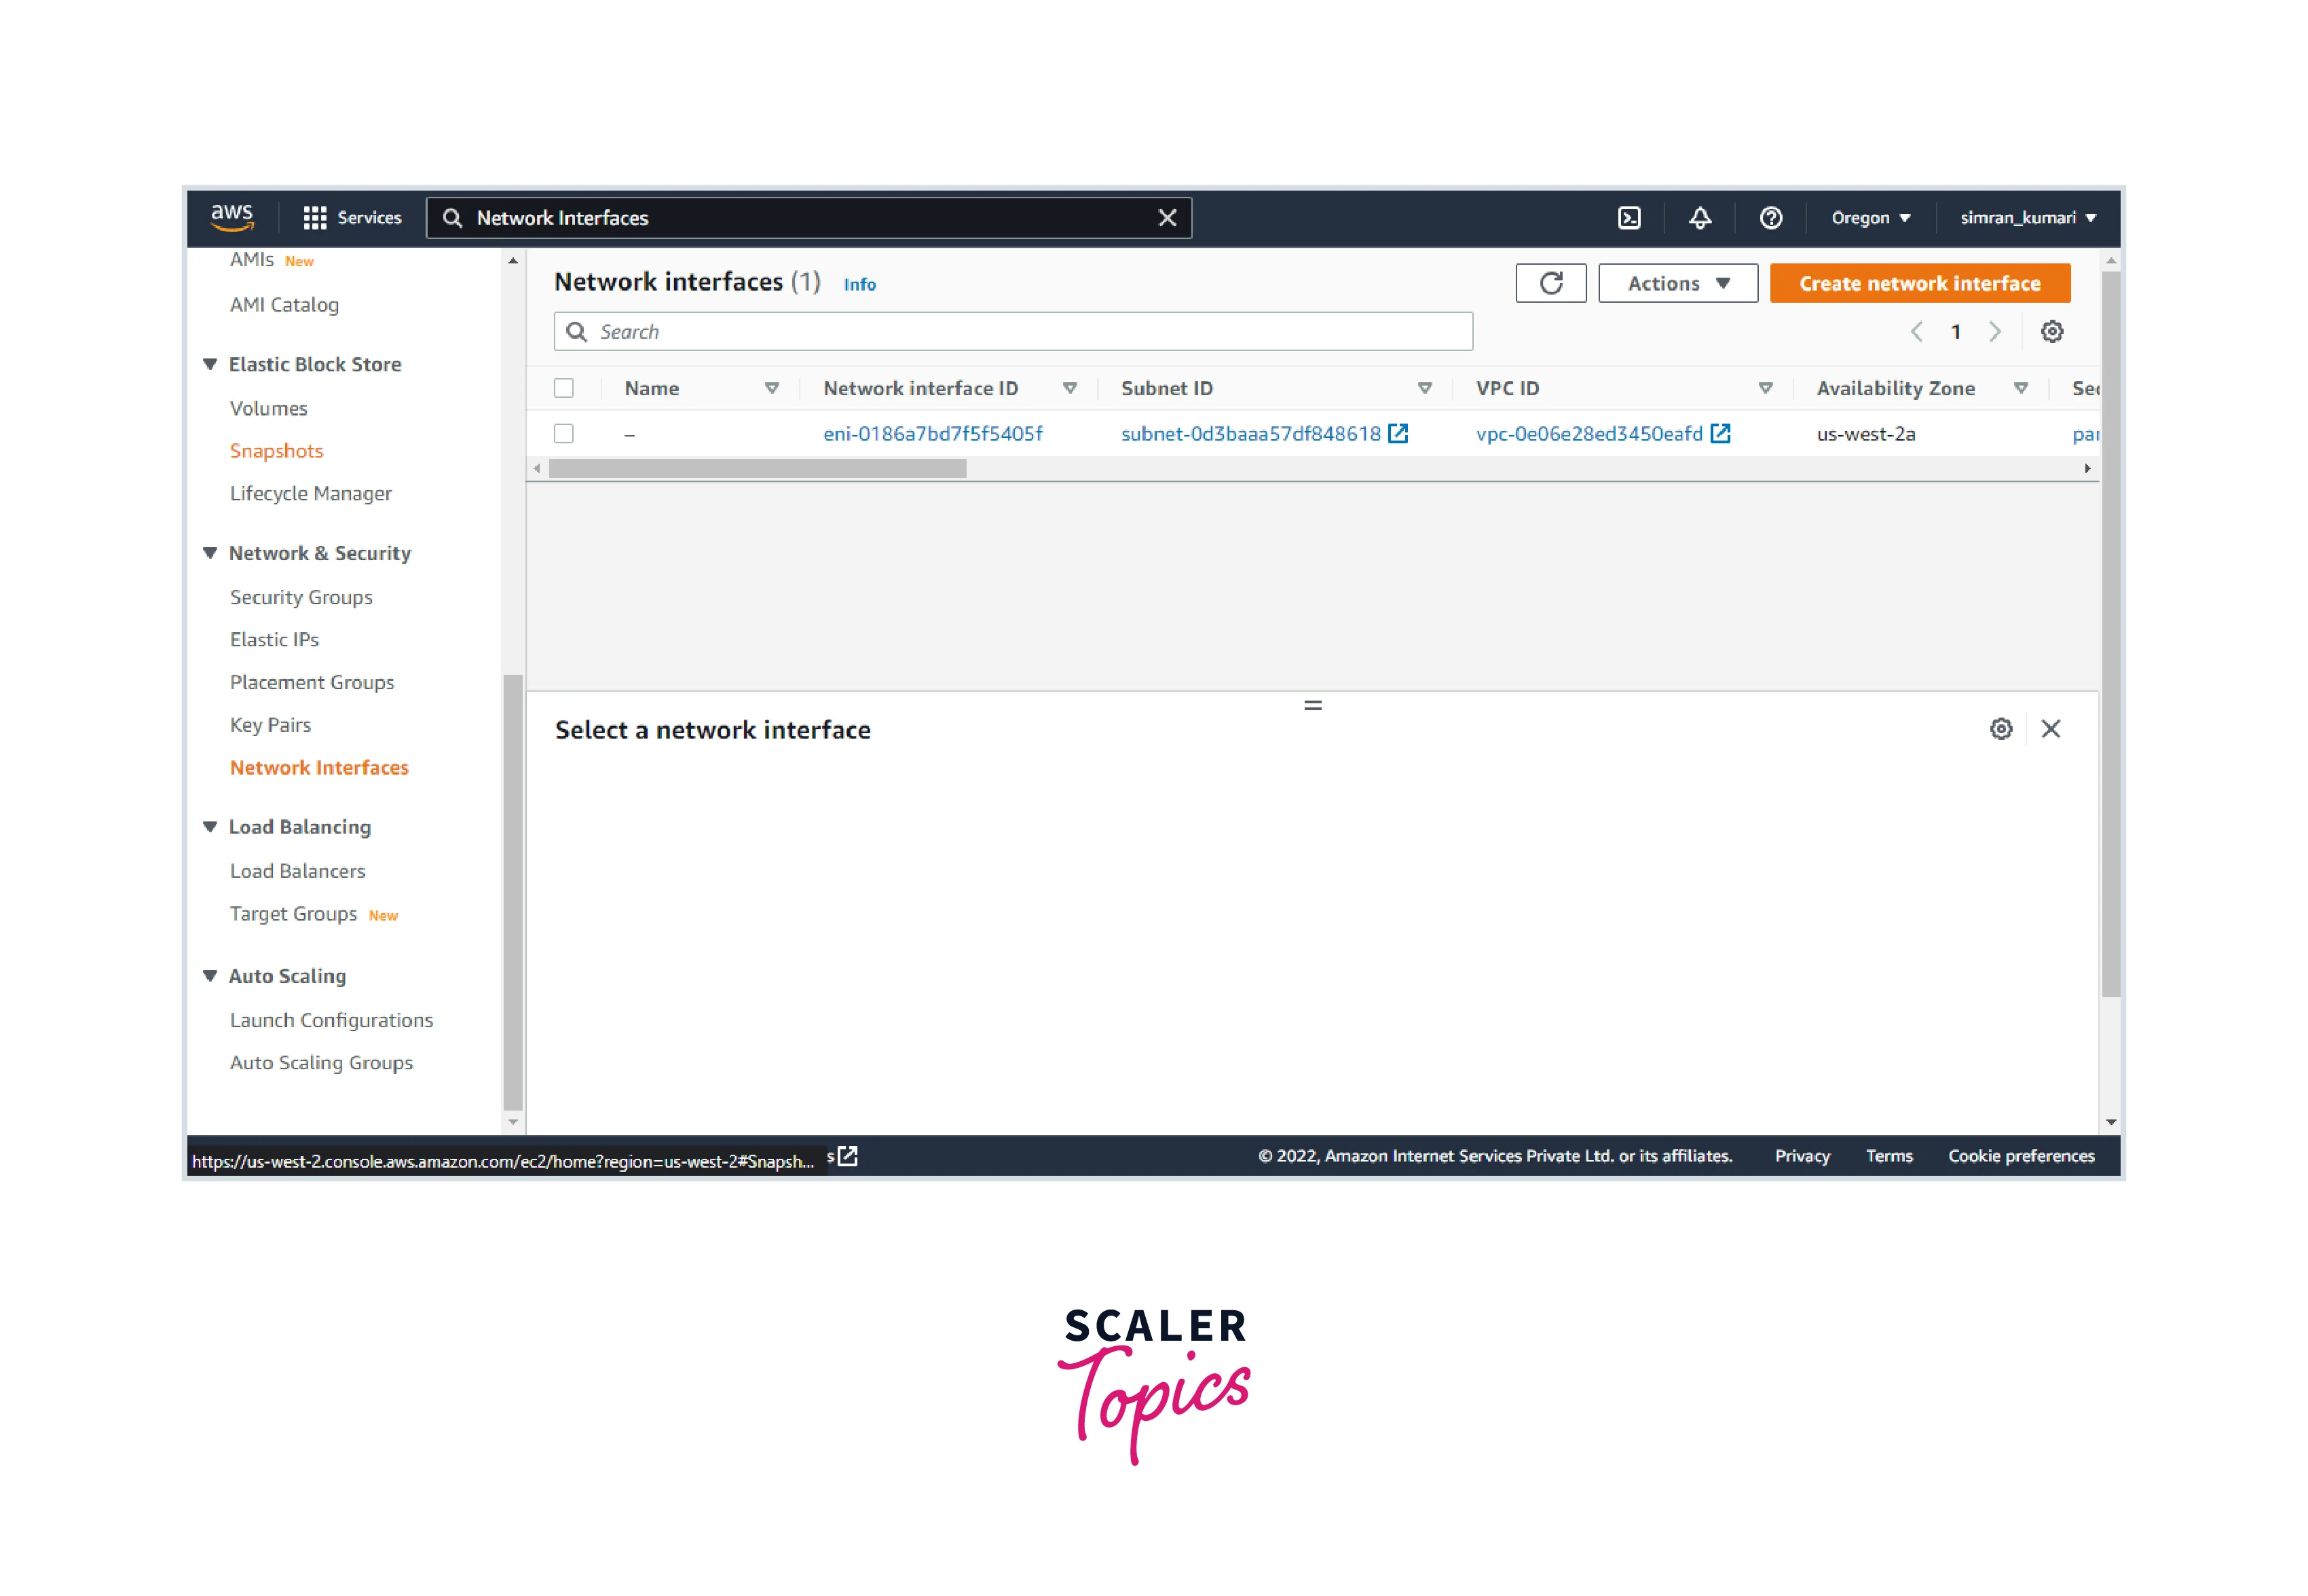Clear the top search bar text
Screen dimensions: 2308x1596
1167,218
